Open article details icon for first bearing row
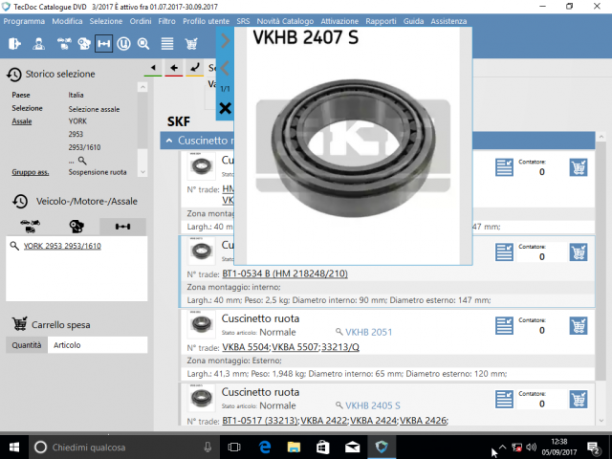 coord(504,167)
